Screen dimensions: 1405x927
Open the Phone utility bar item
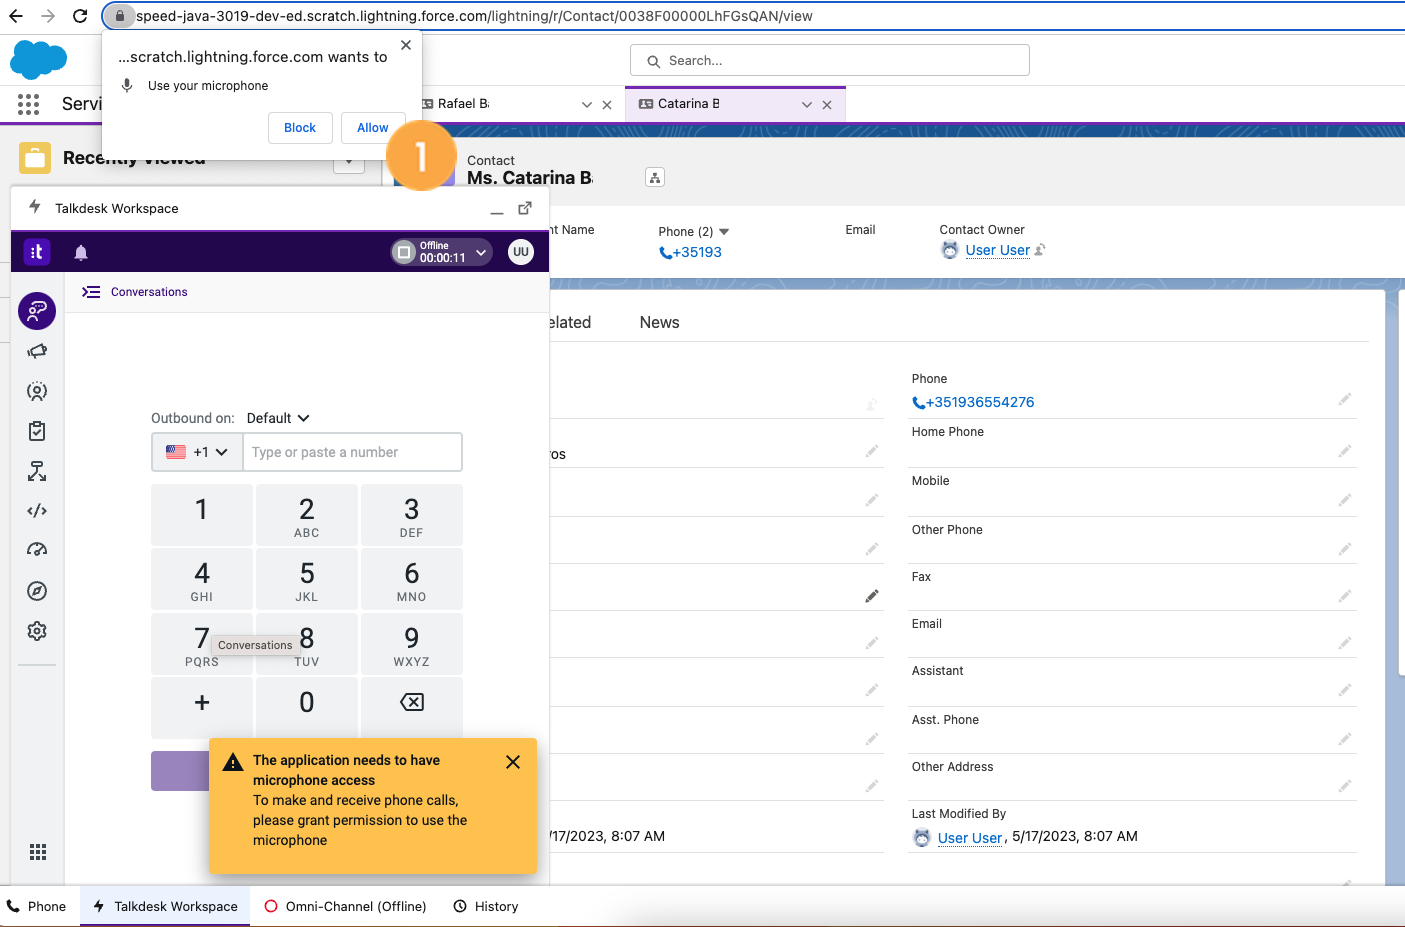tap(37, 906)
